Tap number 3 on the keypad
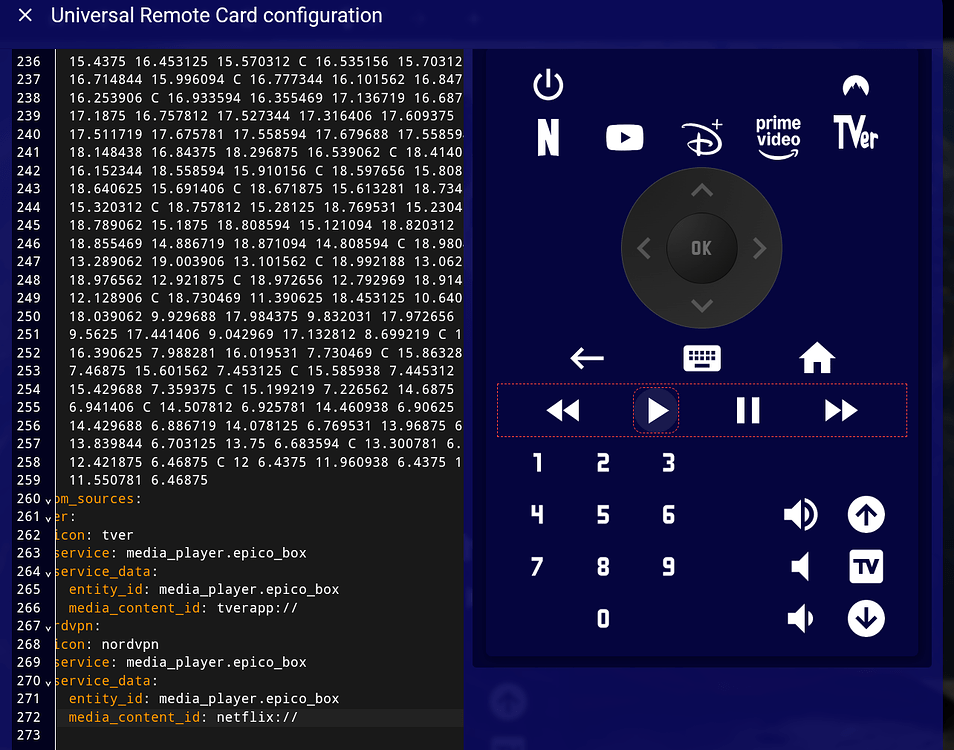Viewport: 954px width, 750px height. (x=668, y=463)
